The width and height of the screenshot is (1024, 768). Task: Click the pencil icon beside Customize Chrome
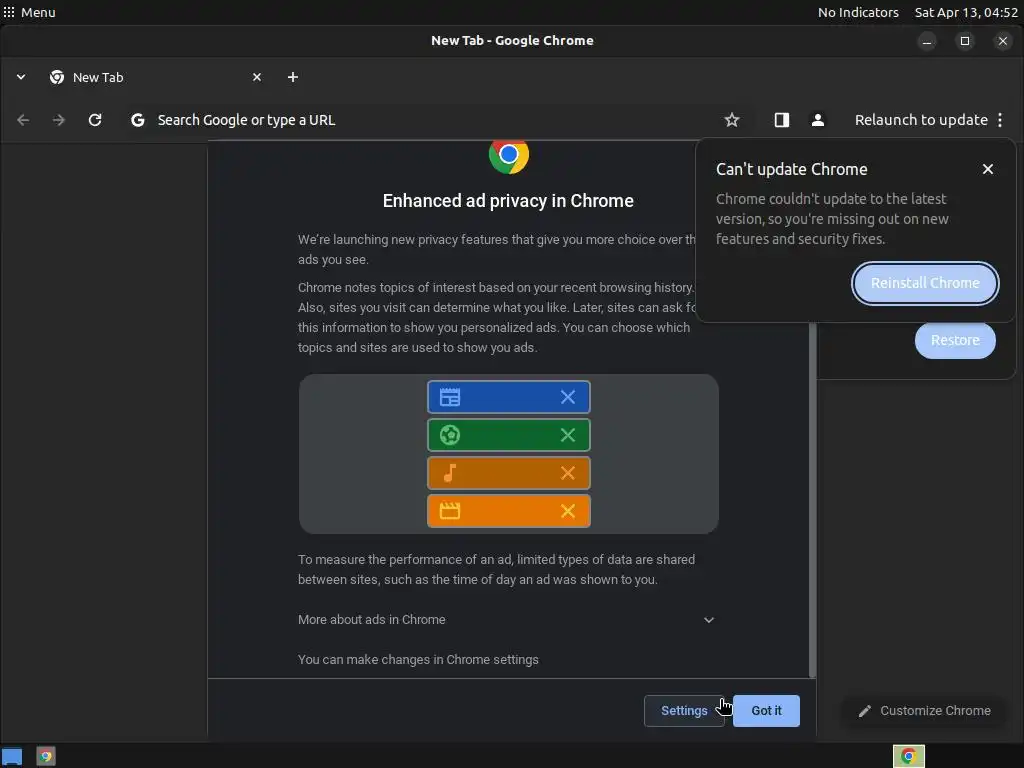(x=865, y=711)
